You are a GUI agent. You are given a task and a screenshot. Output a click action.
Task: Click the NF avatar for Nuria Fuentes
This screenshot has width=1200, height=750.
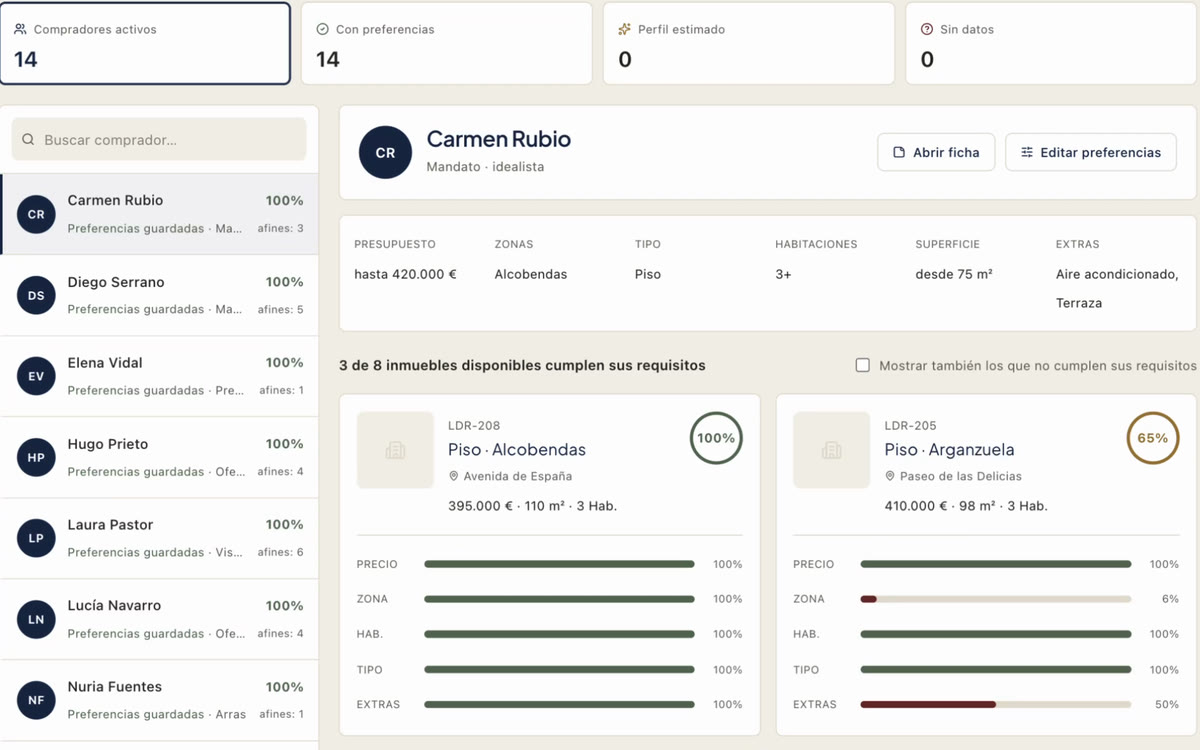pos(36,700)
